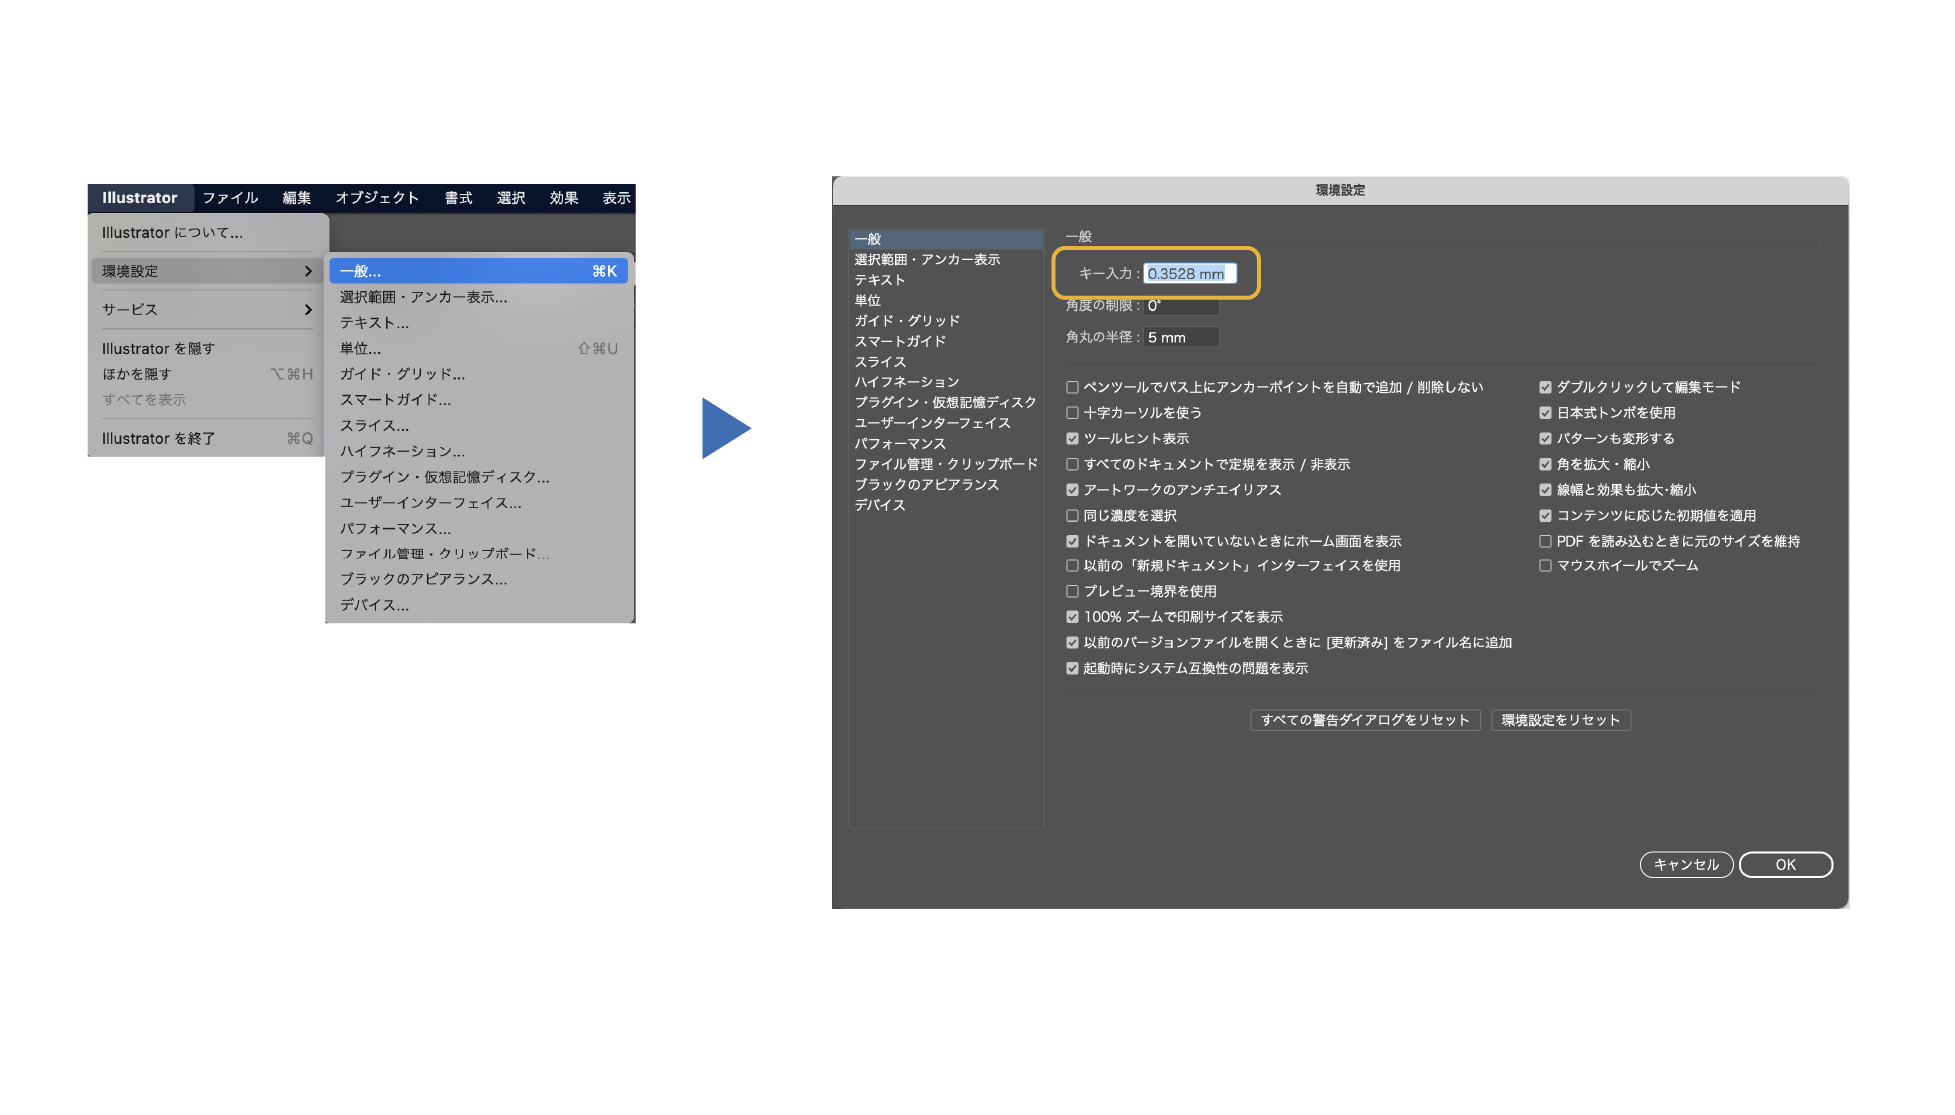Uncheck ドキュメントを開いていないときにホーム画面を表示
Screen dimensions: 1955x1115
click(x=1072, y=541)
